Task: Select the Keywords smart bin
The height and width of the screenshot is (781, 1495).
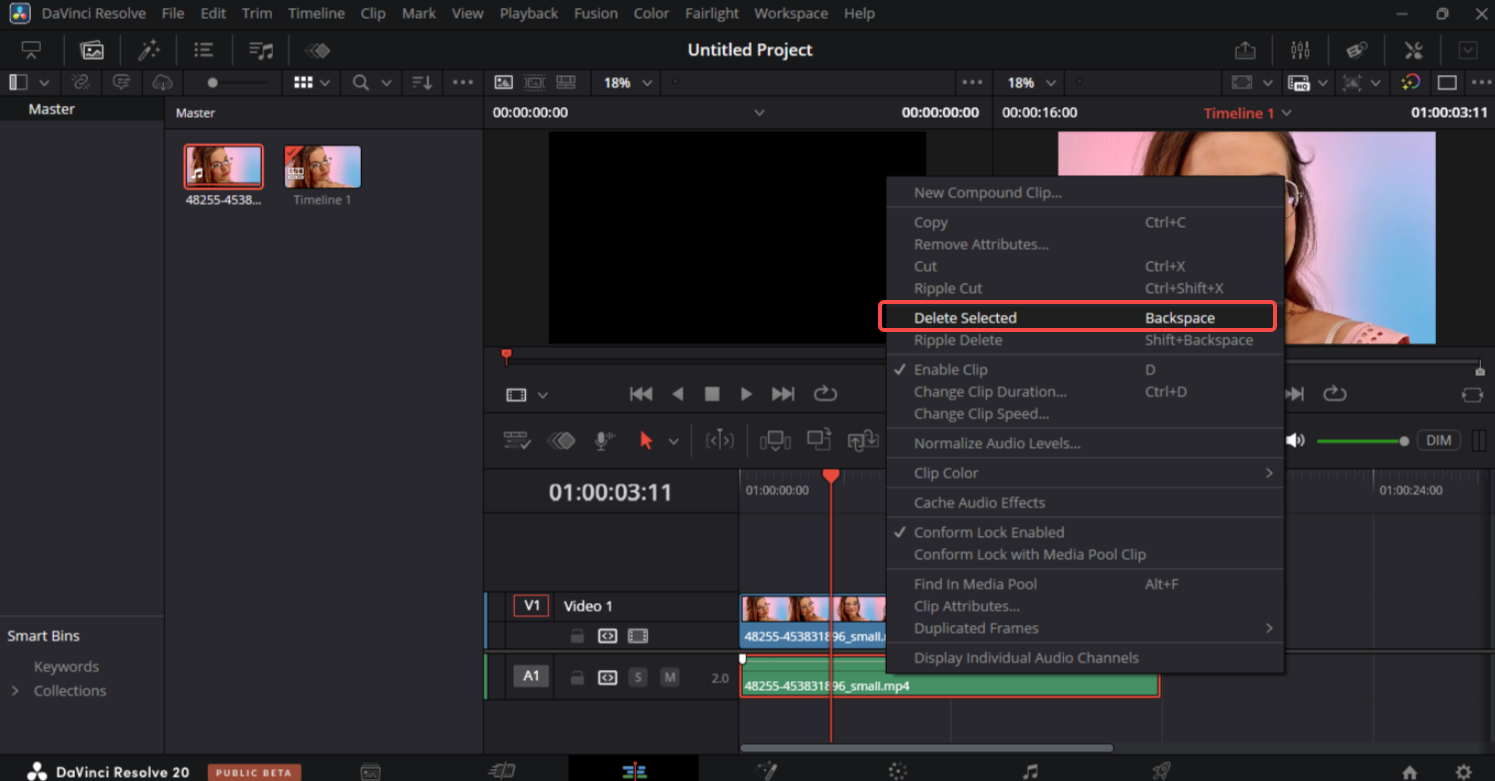Action: point(66,667)
